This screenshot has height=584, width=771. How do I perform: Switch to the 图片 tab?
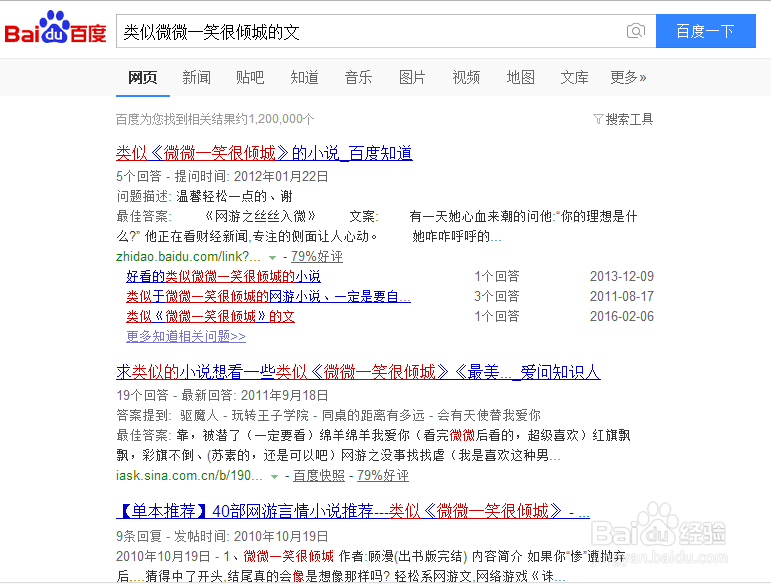click(412, 77)
